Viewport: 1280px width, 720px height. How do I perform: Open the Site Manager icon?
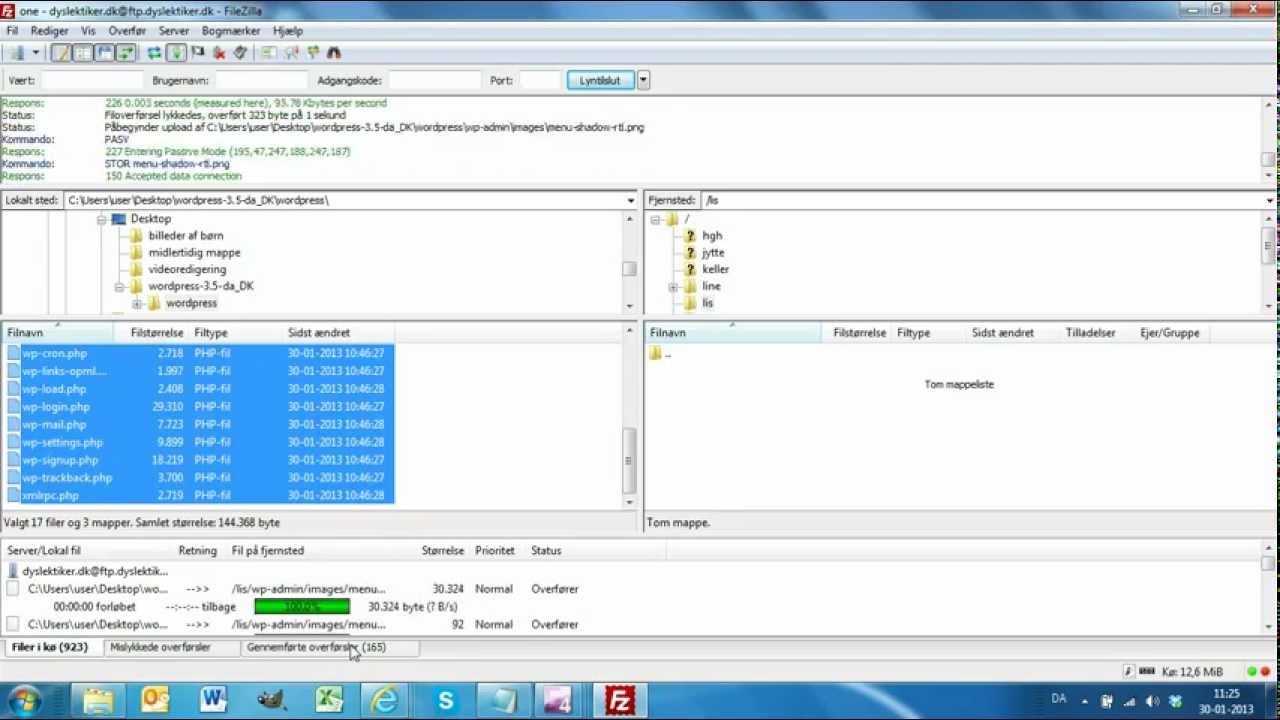point(16,53)
